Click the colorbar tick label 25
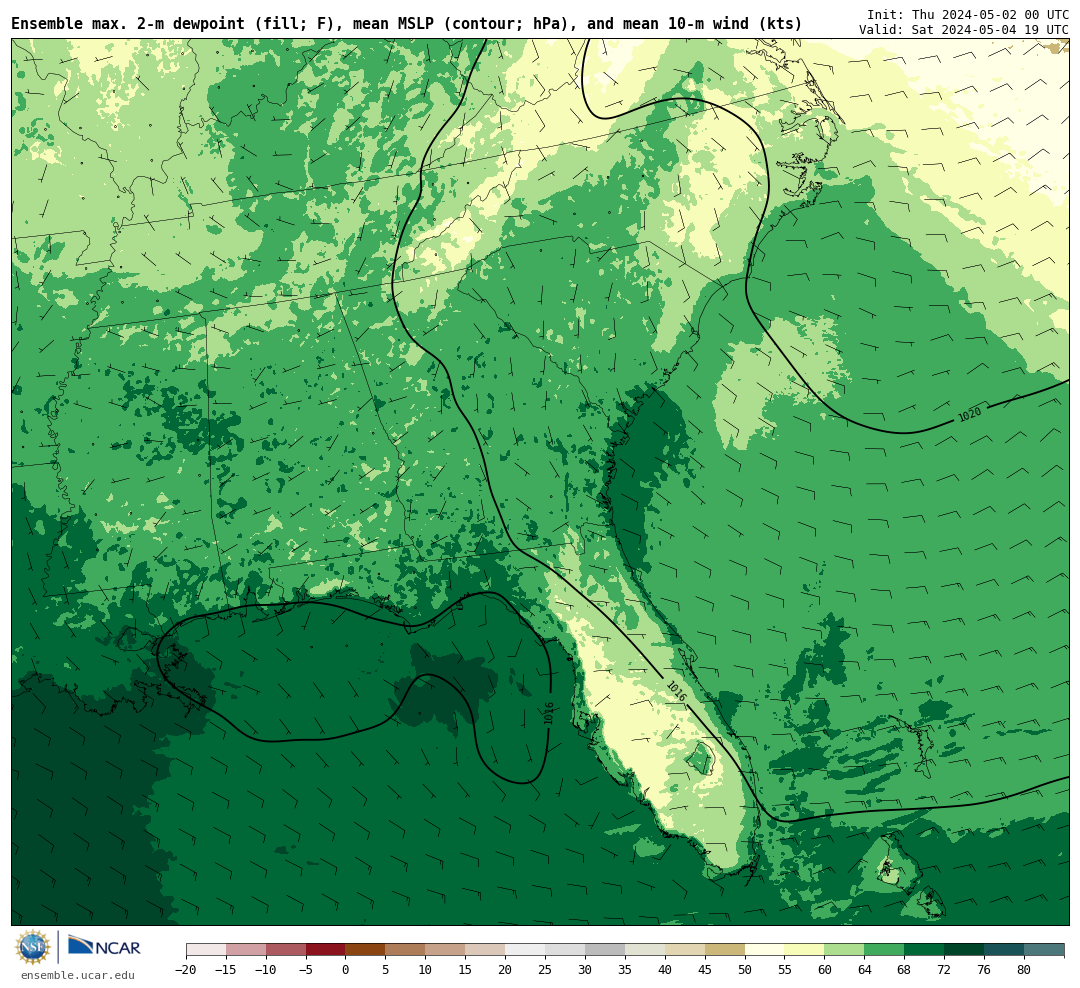Screen dimensions: 1080x988 pyautogui.click(x=546, y=970)
